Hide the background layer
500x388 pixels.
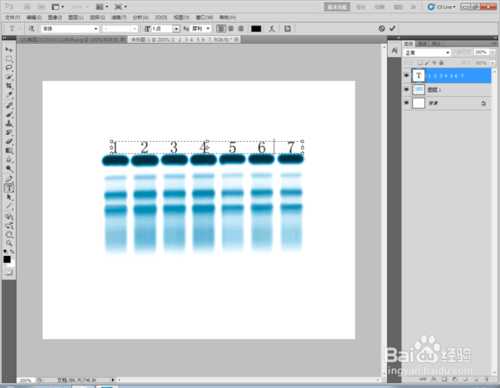[406, 103]
